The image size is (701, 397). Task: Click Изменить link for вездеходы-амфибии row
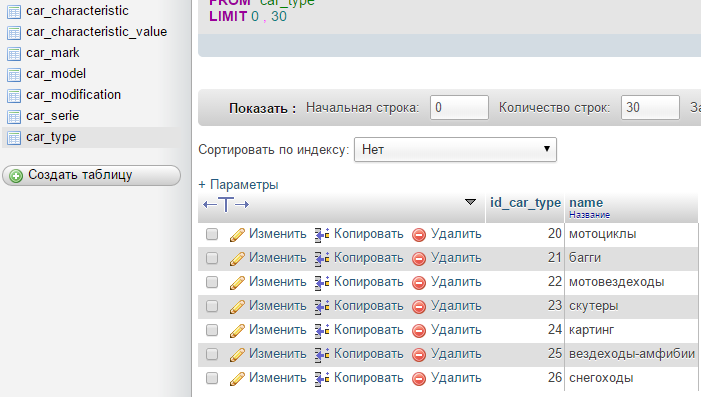click(x=278, y=354)
